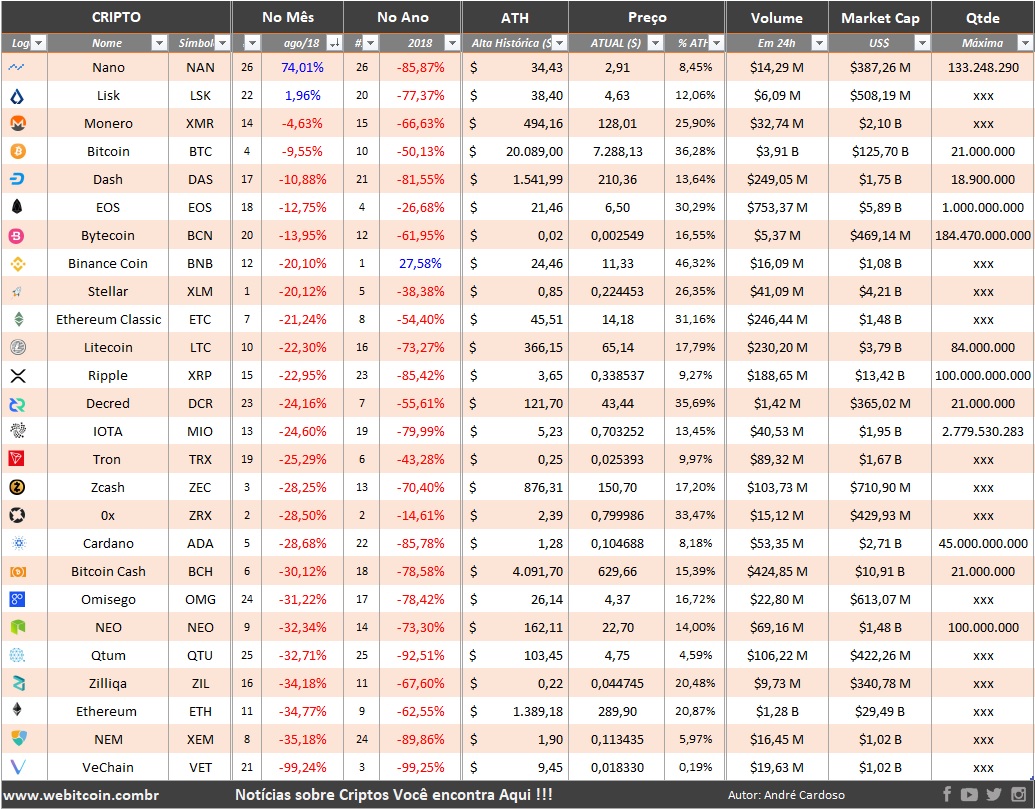Click the NEO green logo icon

point(17,628)
